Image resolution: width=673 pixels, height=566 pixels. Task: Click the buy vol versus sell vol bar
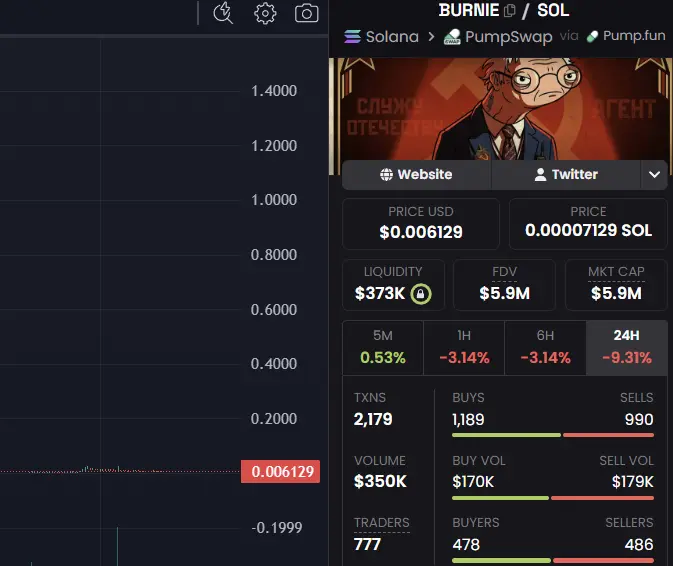553,498
